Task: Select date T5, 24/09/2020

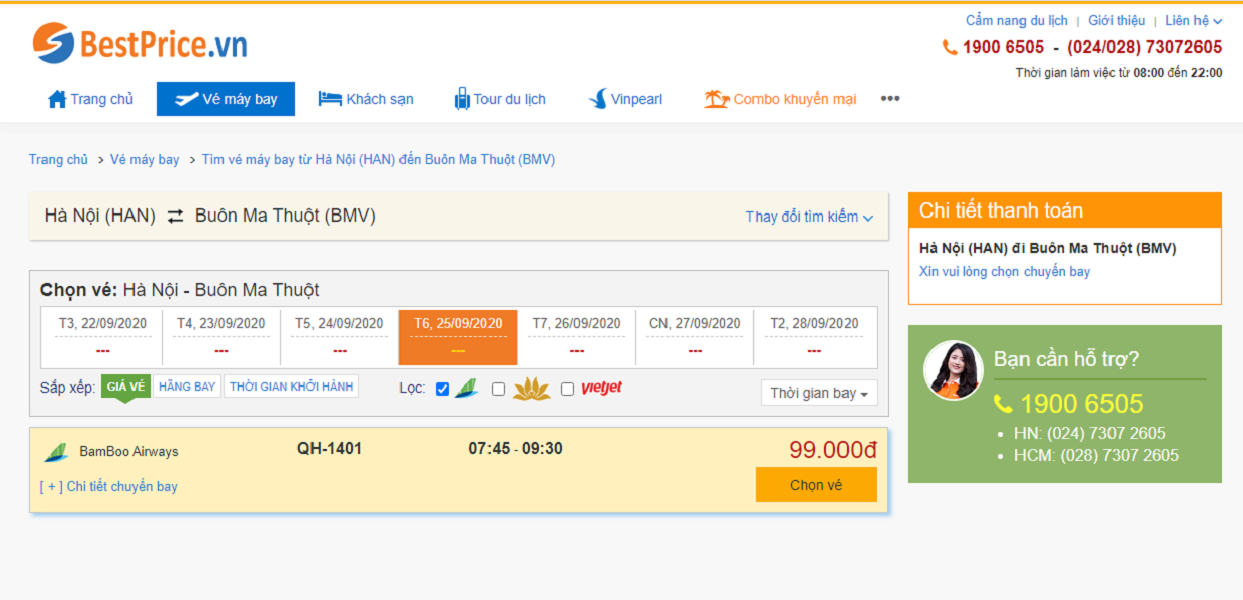Action: pos(339,337)
